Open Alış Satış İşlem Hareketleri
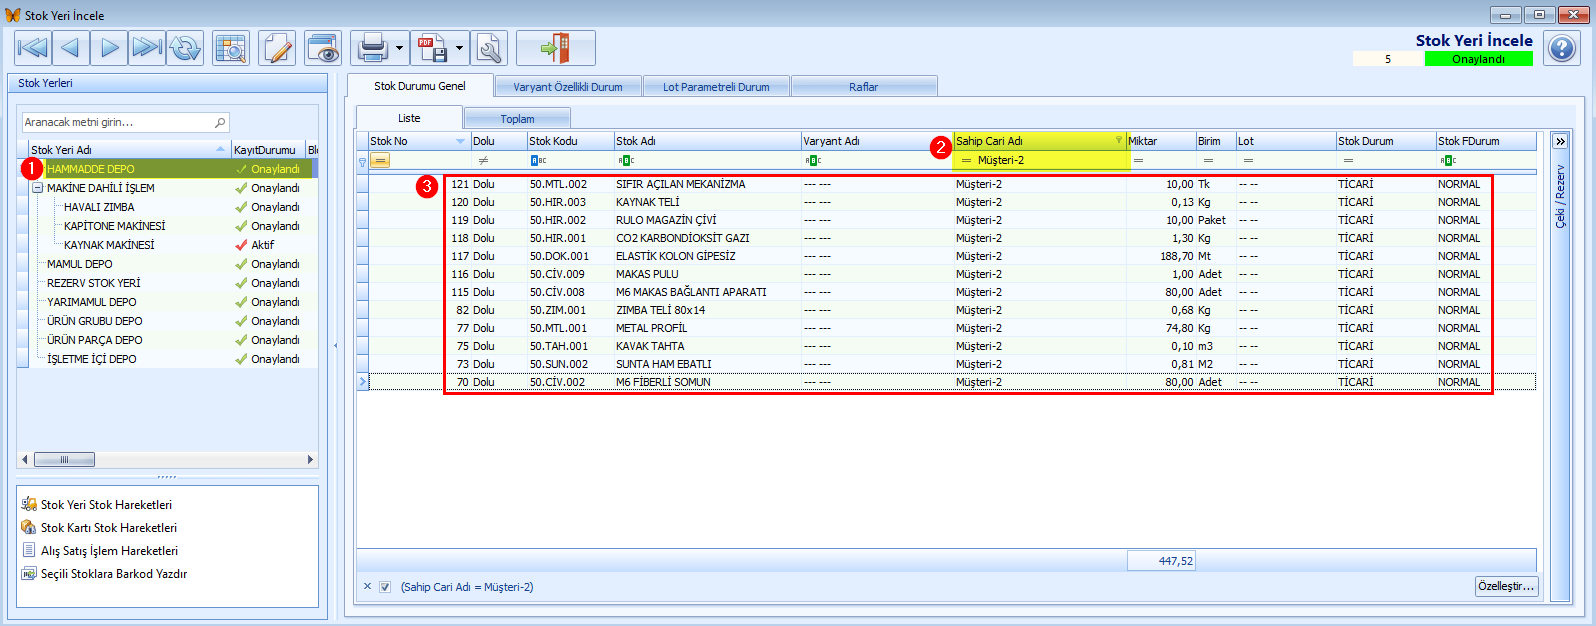Viewport: 1596px width, 626px height. [x=109, y=551]
